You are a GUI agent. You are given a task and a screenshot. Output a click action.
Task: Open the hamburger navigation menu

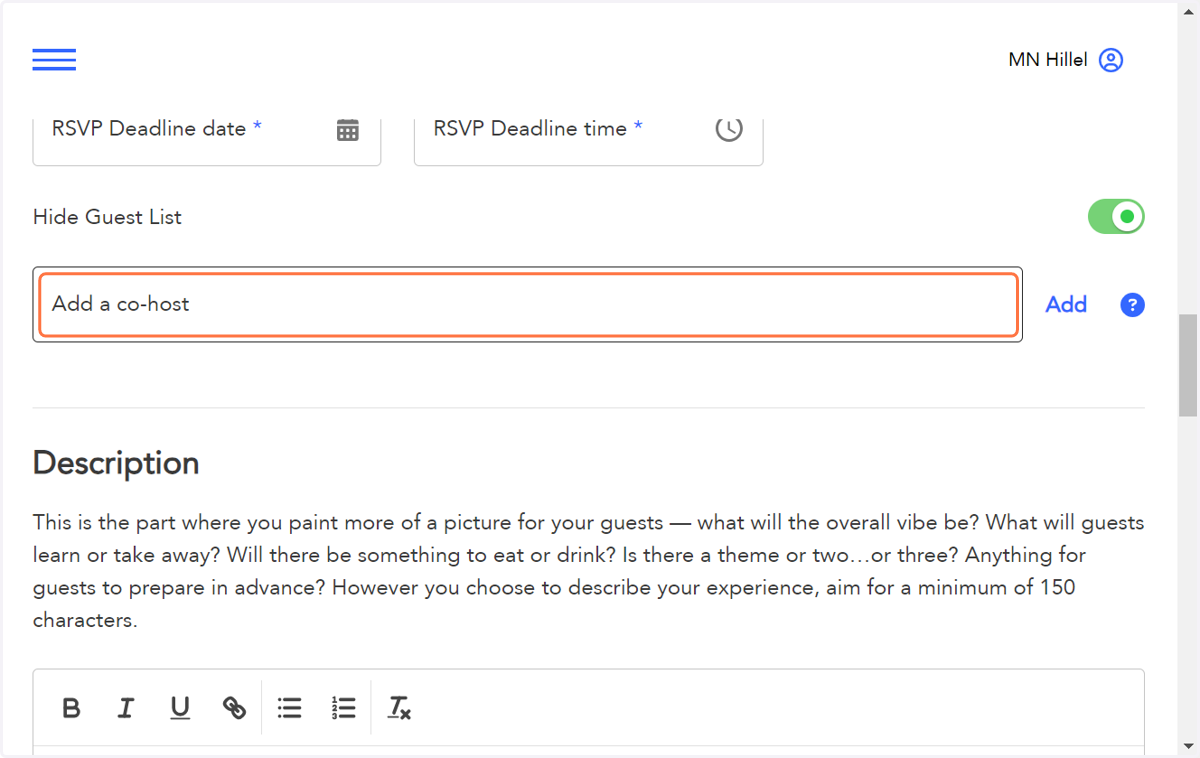tap(54, 60)
